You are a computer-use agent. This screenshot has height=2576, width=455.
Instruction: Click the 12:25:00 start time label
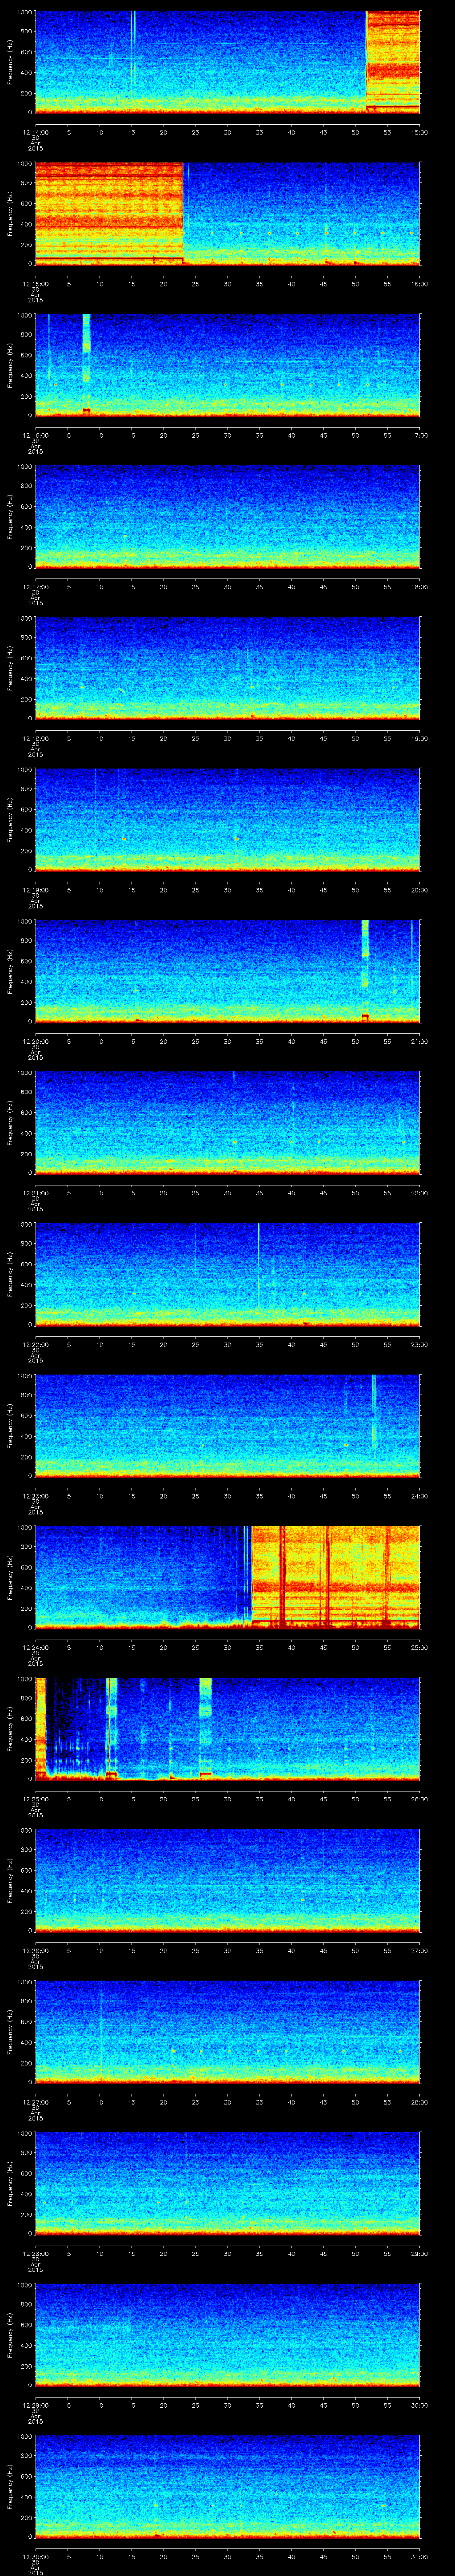35,1799
